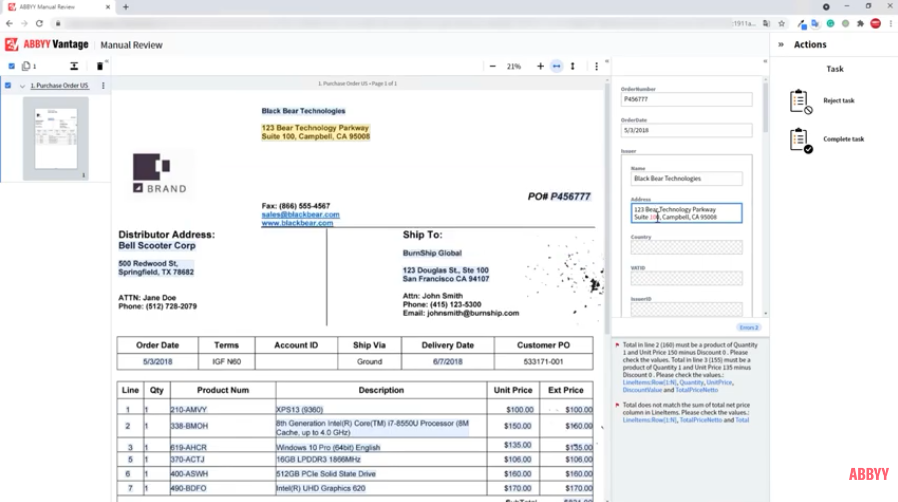Fit document to width
This screenshot has width=898, height=502.
[557, 66]
